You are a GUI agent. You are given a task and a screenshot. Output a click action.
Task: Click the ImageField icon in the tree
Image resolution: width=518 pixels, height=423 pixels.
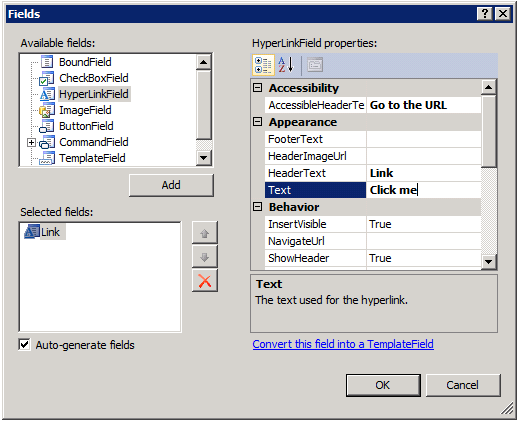pos(47,110)
